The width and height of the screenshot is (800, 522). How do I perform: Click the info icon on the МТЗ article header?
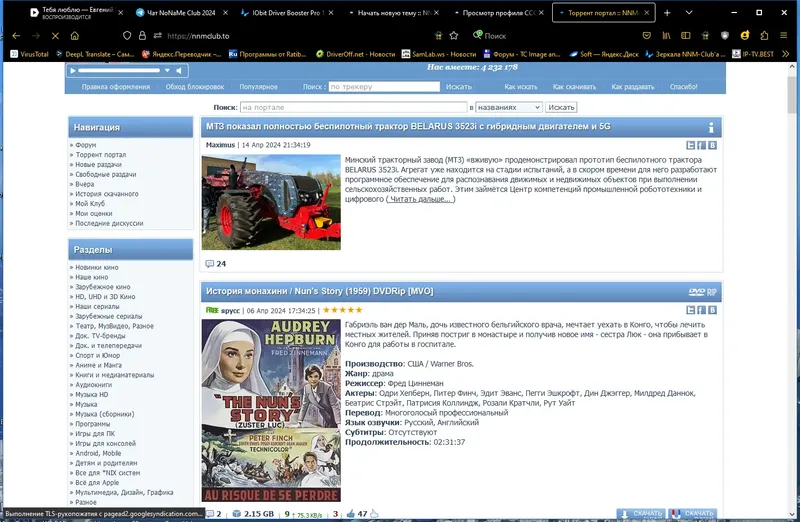tap(711, 127)
